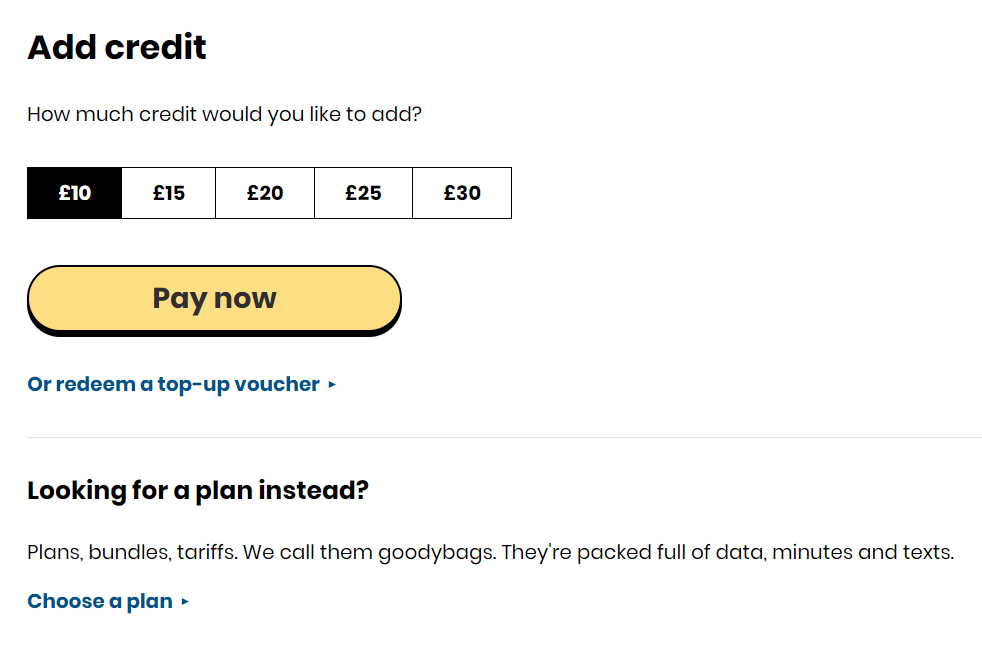Choose the £15 top-up option
The height and width of the screenshot is (648, 982).
tap(168, 193)
